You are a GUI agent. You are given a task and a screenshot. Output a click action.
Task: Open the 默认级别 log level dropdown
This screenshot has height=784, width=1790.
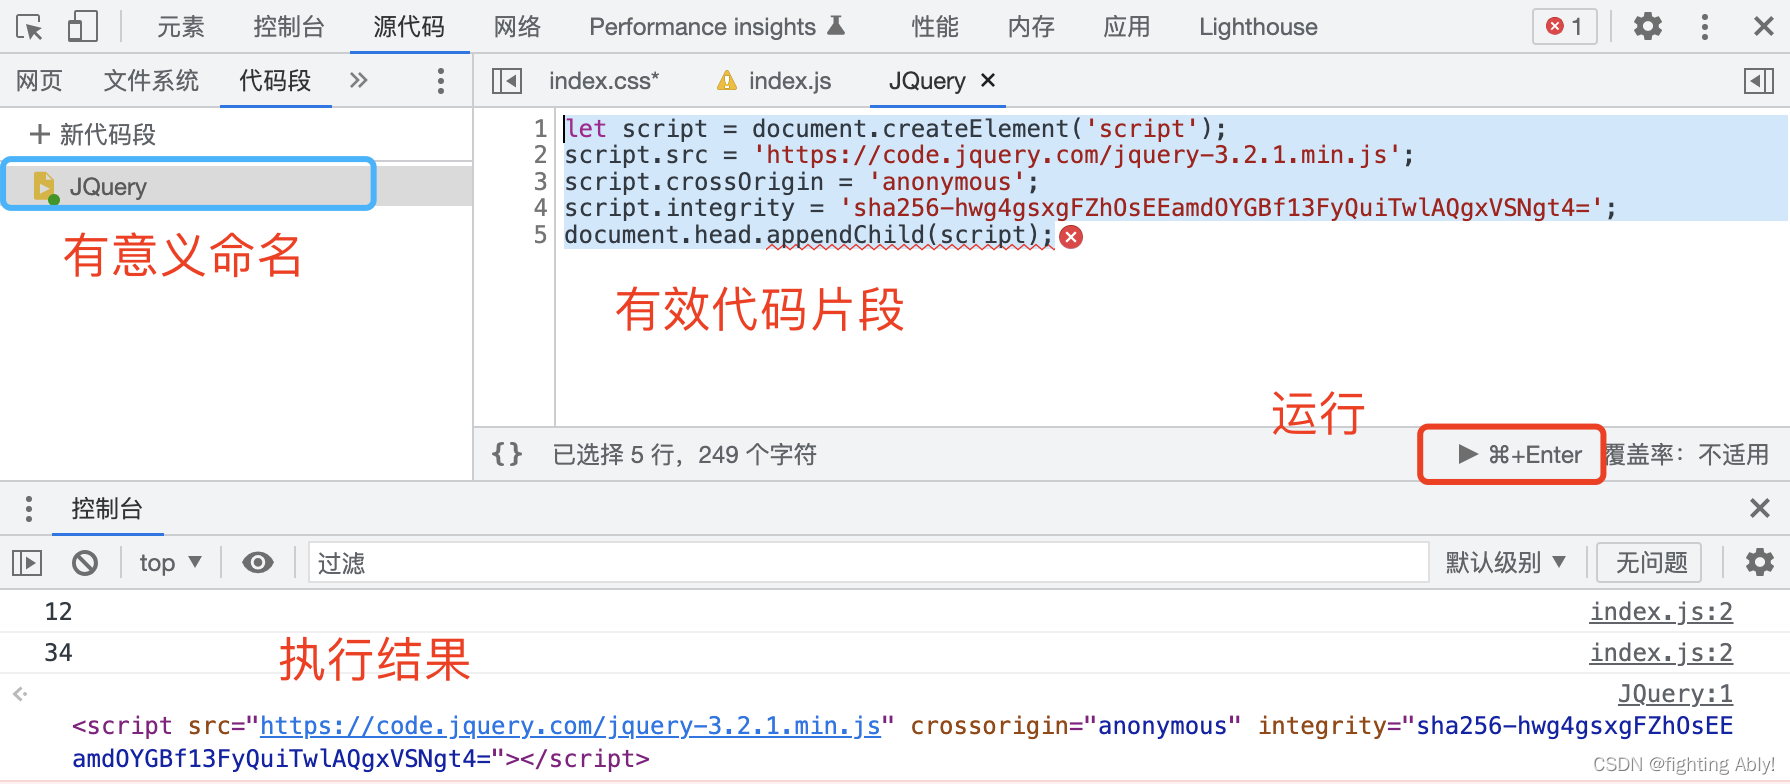(x=1505, y=563)
